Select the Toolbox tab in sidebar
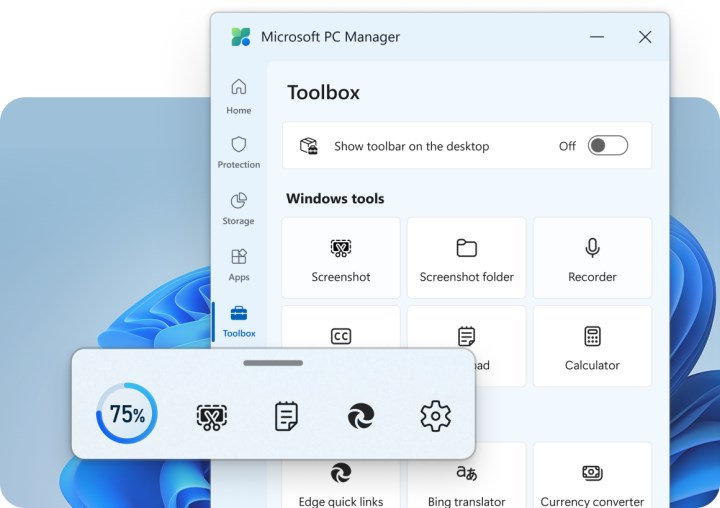 [239, 321]
